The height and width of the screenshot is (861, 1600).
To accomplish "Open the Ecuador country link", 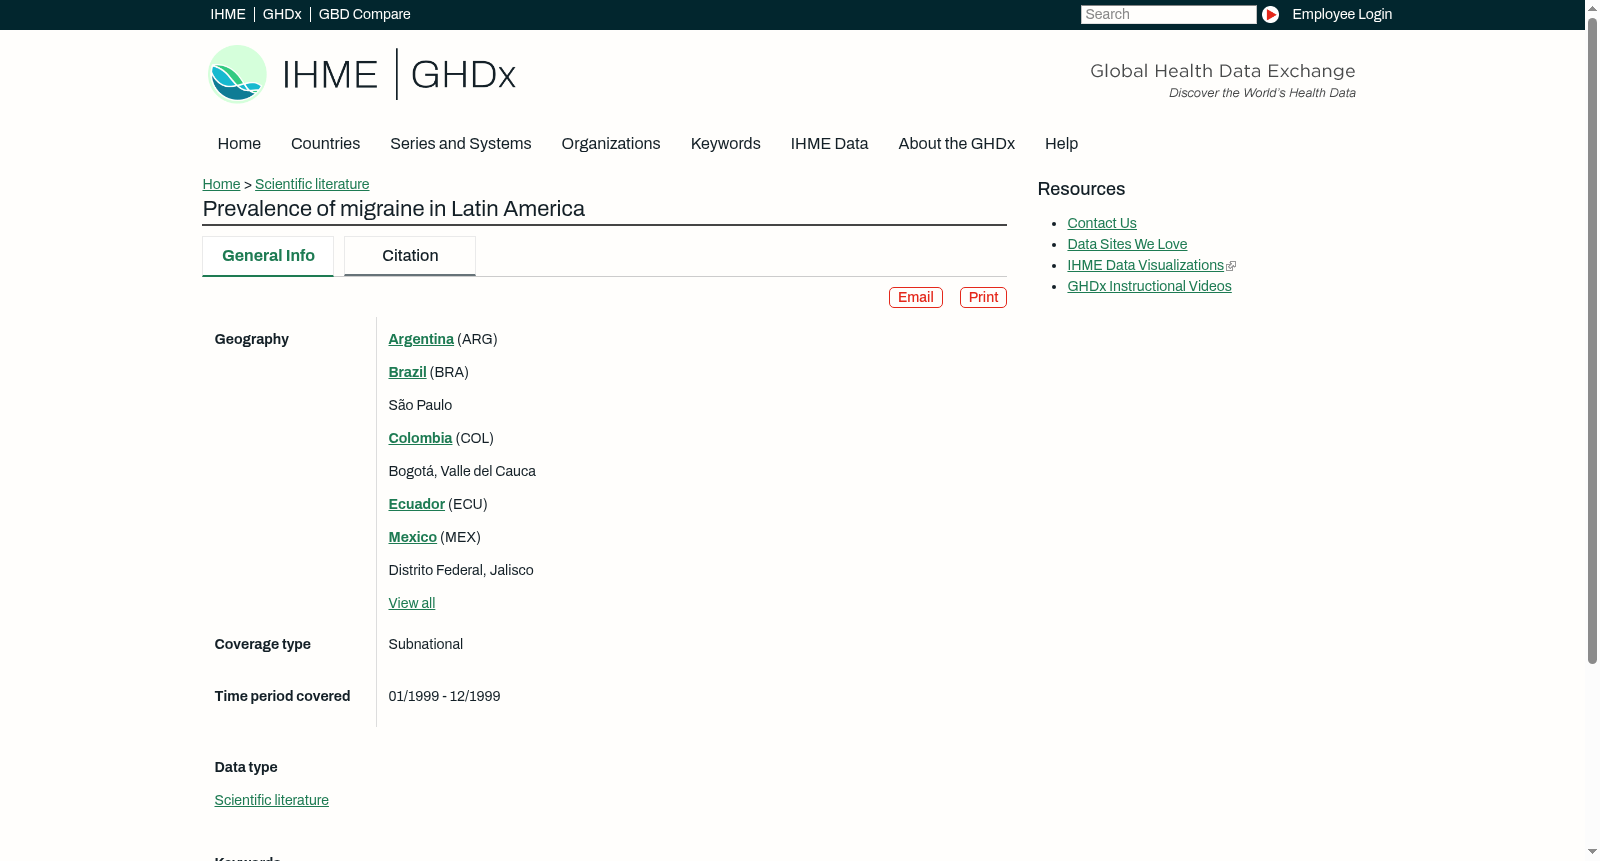I will 416,504.
